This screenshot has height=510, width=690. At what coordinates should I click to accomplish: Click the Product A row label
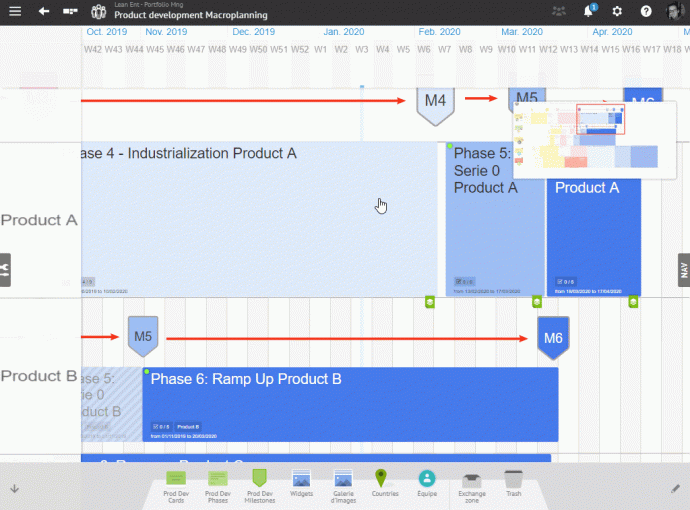coord(39,220)
